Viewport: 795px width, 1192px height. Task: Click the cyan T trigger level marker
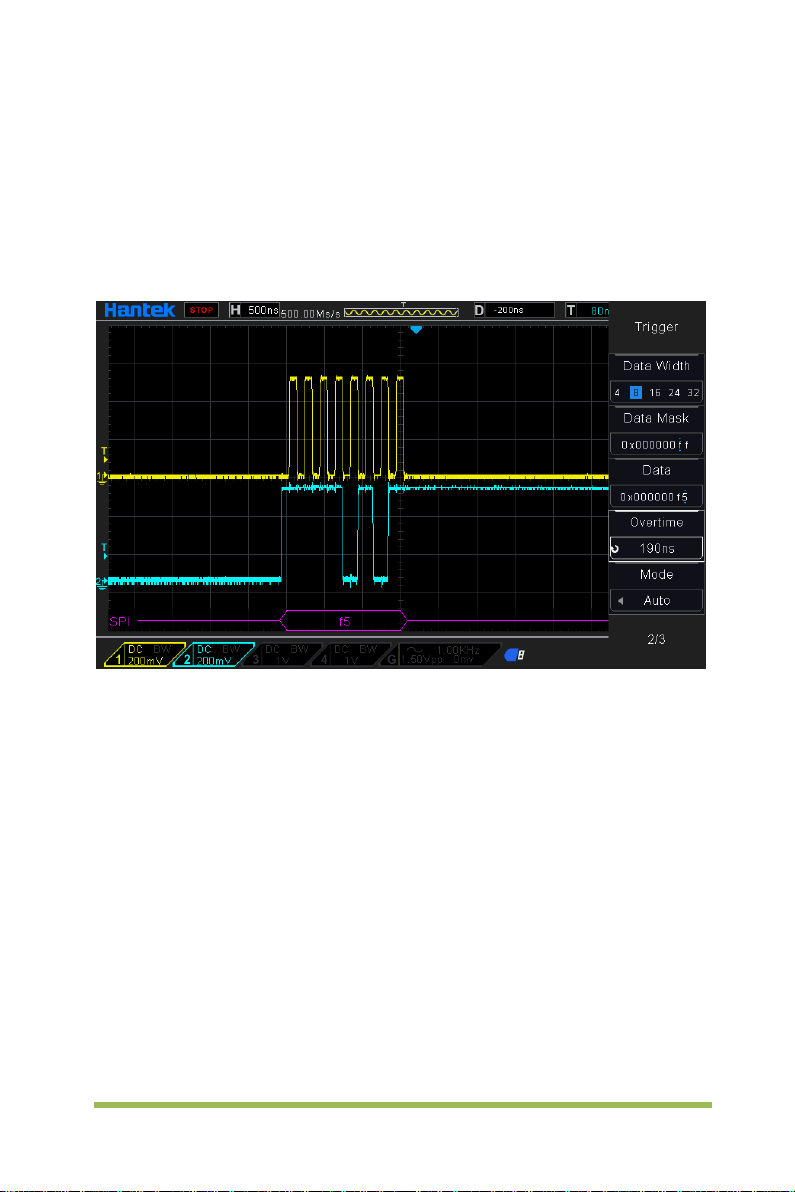tap(105, 552)
